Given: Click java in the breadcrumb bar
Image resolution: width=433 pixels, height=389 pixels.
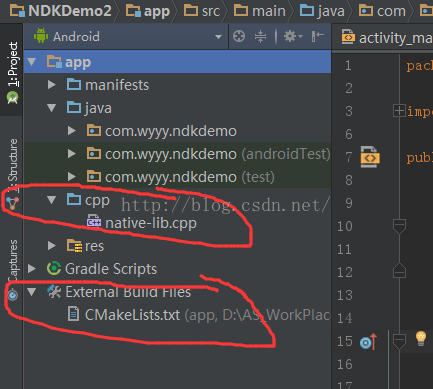Looking at the screenshot, I should 322,11.
